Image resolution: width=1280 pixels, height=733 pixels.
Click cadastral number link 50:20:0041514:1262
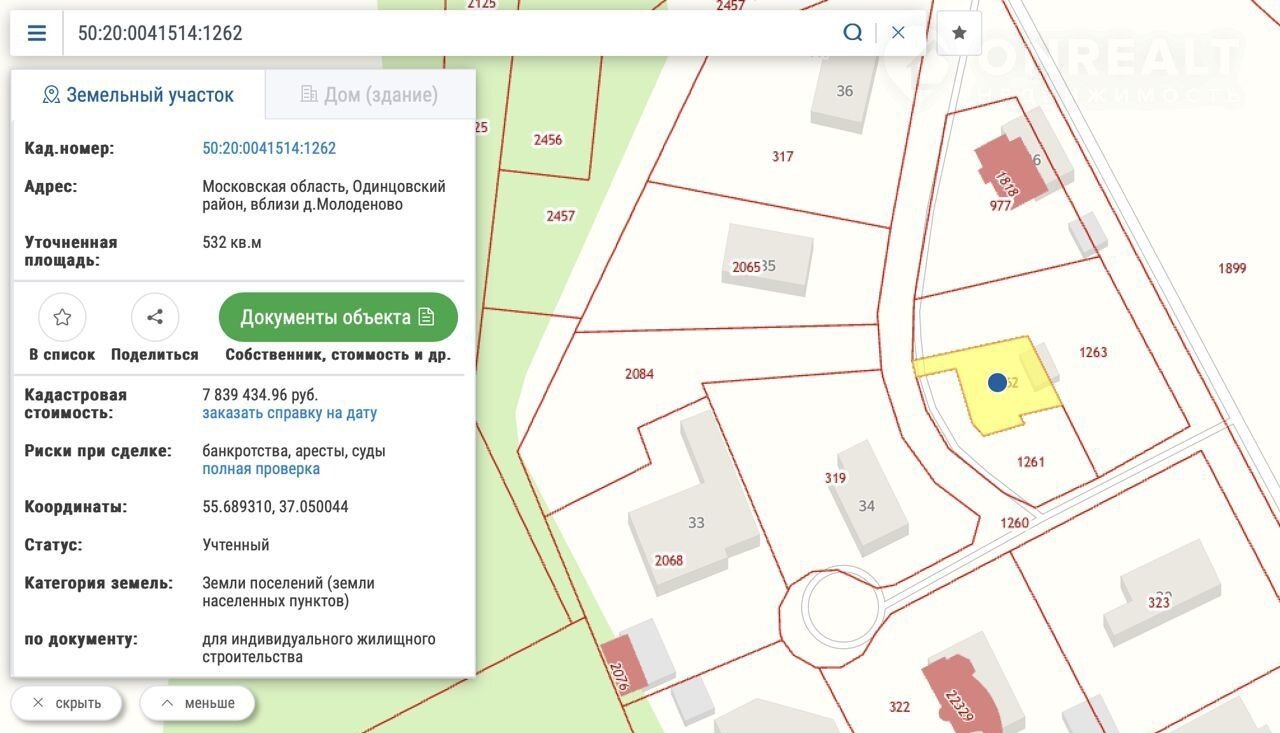click(x=269, y=148)
